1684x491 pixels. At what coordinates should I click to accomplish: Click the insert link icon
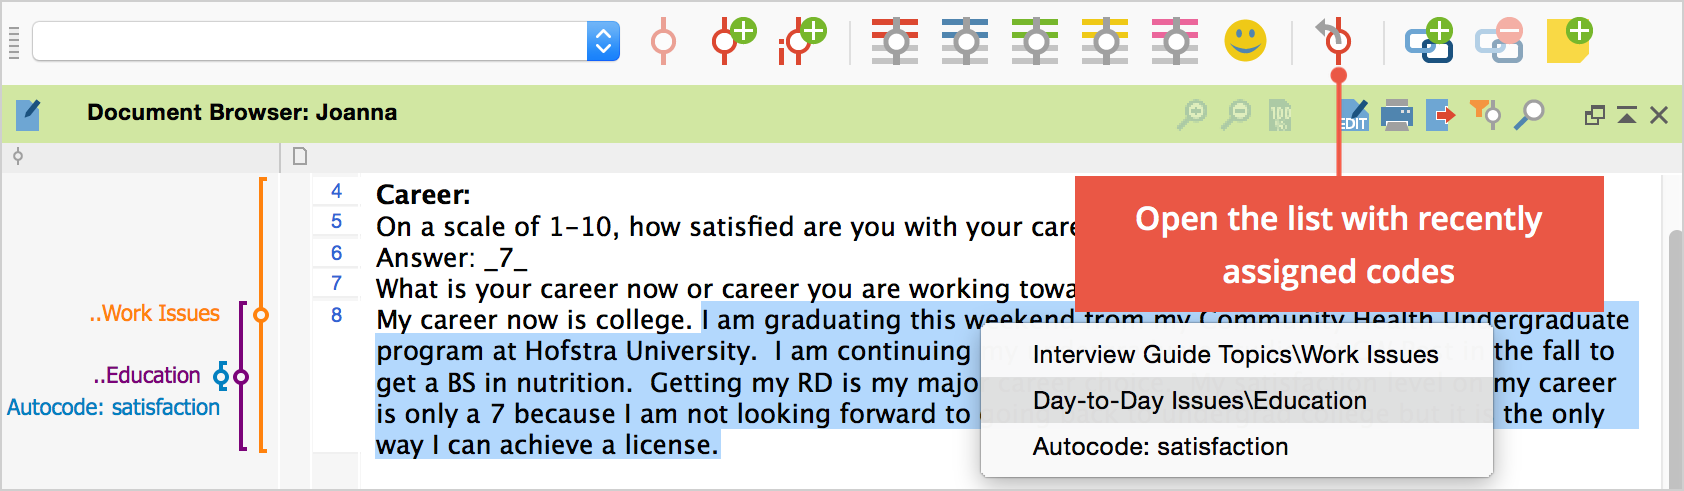(x=1429, y=41)
